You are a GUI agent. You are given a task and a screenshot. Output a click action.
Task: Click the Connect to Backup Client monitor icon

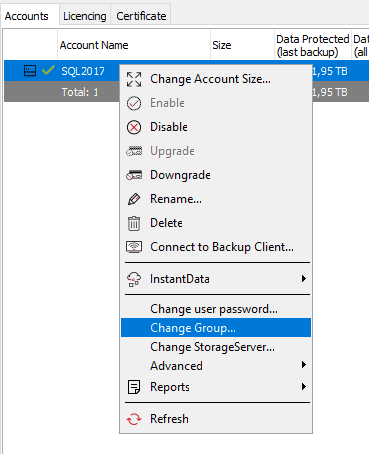click(x=134, y=247)
